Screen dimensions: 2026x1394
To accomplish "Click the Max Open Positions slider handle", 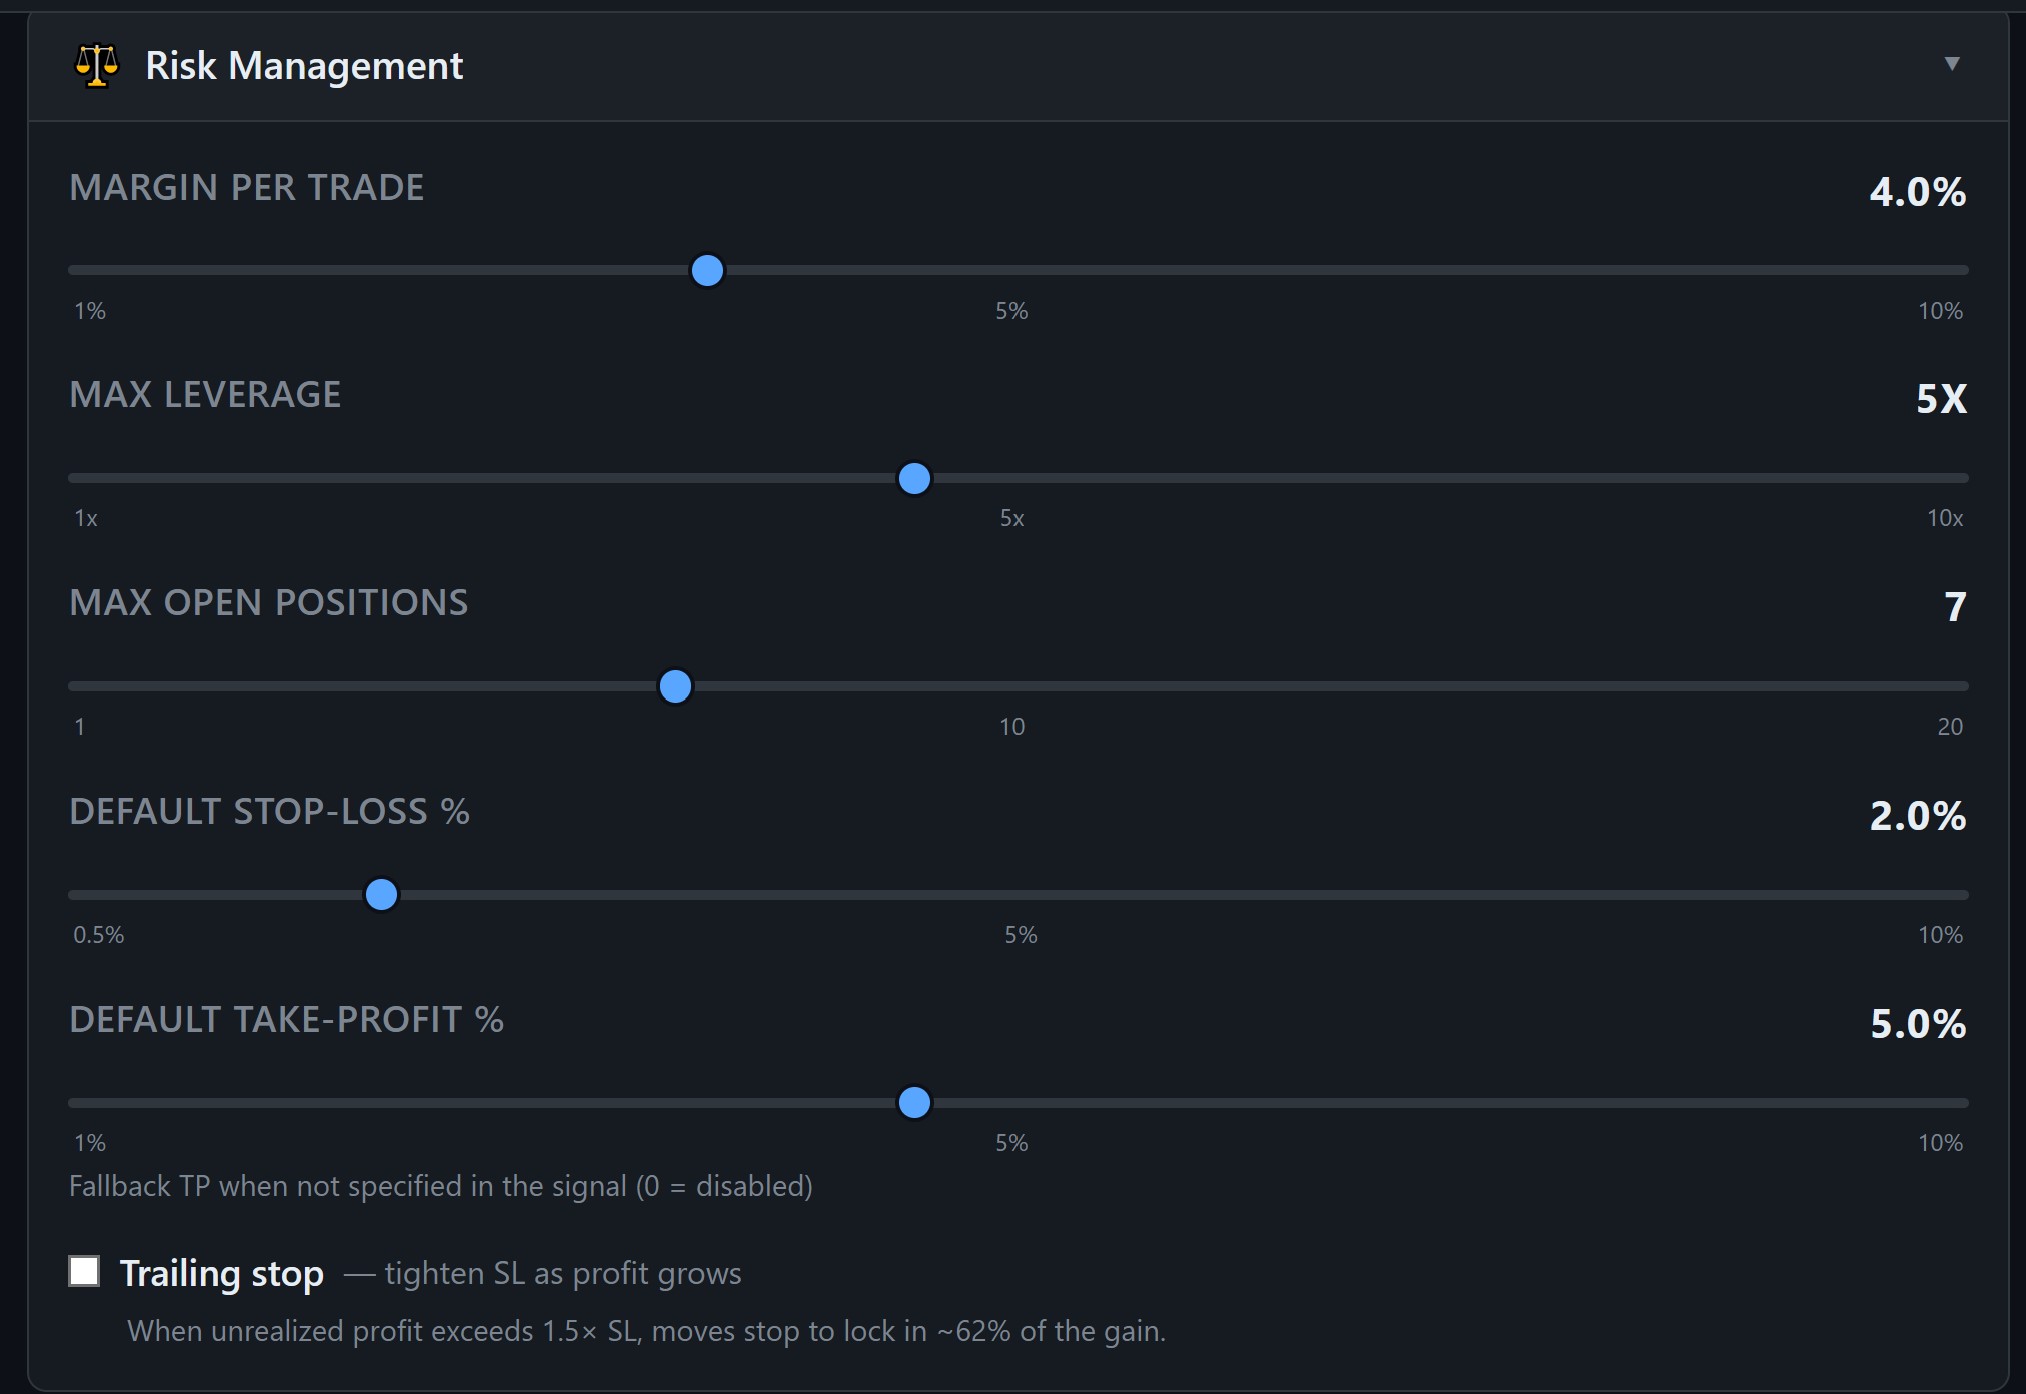I will point(675,686).
